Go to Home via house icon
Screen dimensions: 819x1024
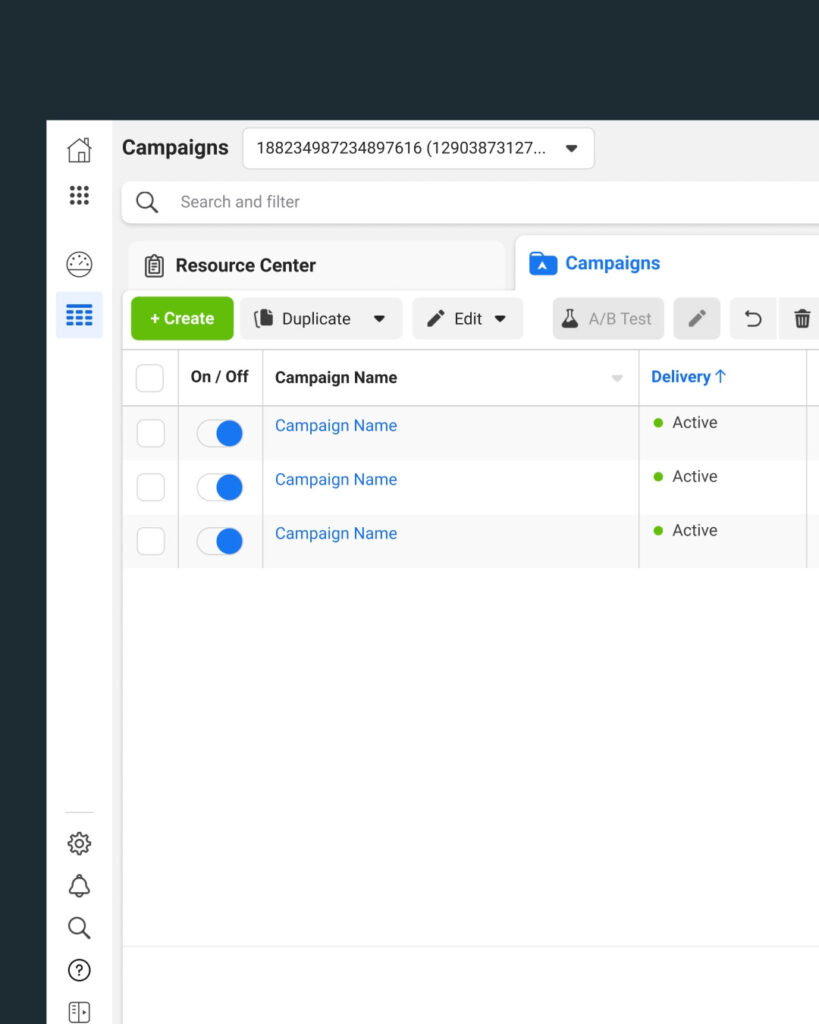[x=79, y=150]
